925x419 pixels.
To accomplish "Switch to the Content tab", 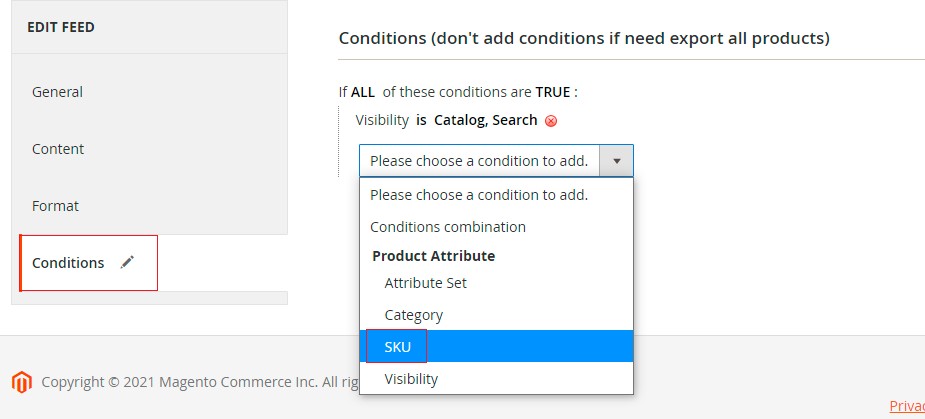I will [58, 149].
